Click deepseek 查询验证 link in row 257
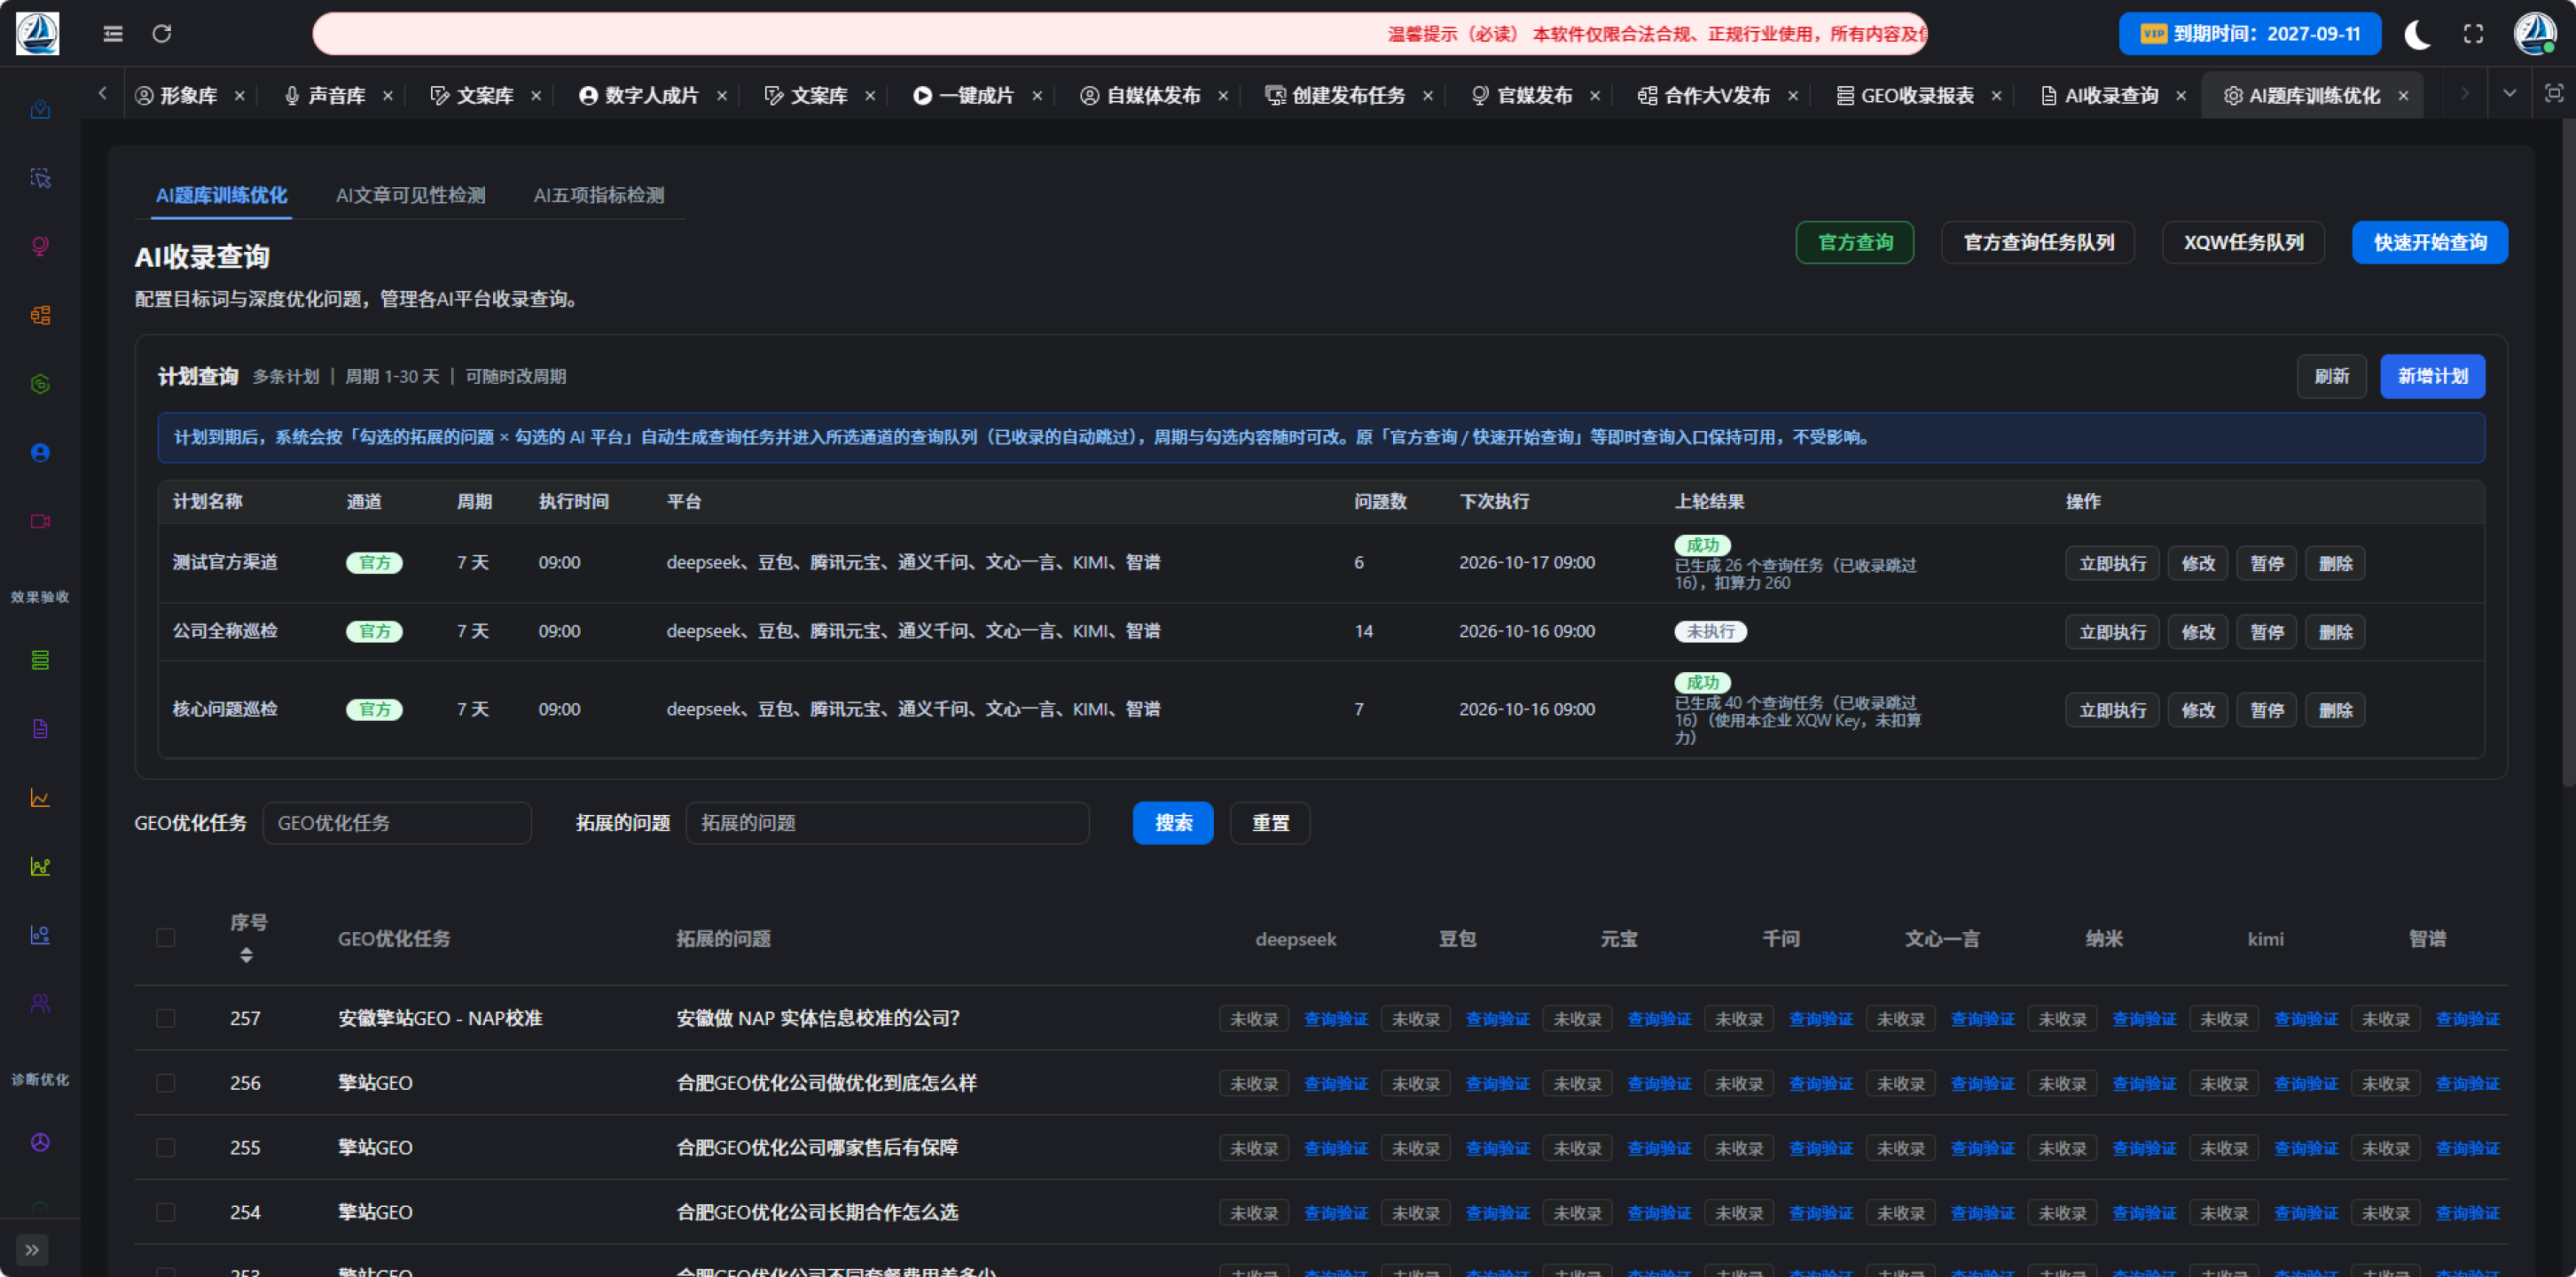The image size is (2576, 1277). [1336, 1019]
